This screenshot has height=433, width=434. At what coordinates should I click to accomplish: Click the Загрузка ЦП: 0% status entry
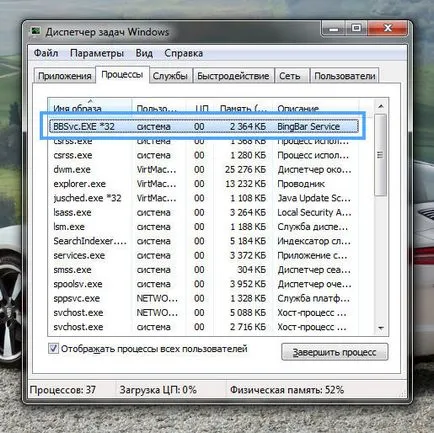tap(158, 390)
